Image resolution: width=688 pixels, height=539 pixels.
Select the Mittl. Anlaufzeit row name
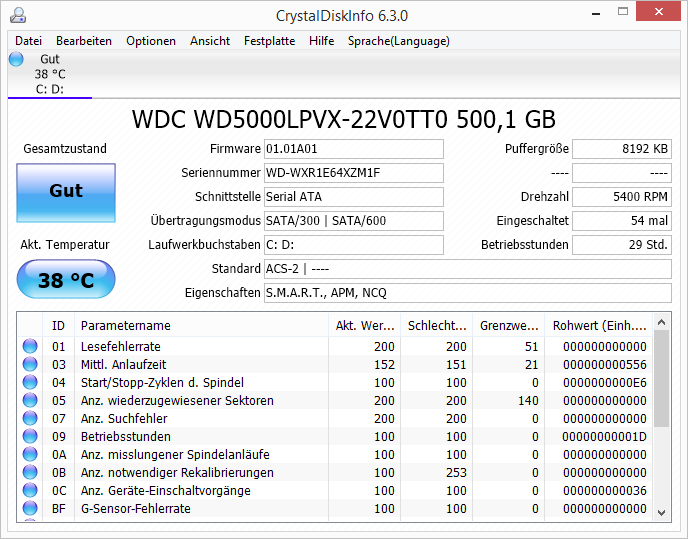coord(123,365)
